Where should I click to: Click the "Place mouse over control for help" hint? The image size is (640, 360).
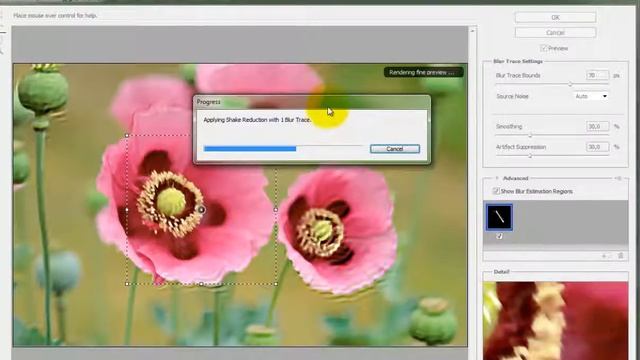point(55,16)
